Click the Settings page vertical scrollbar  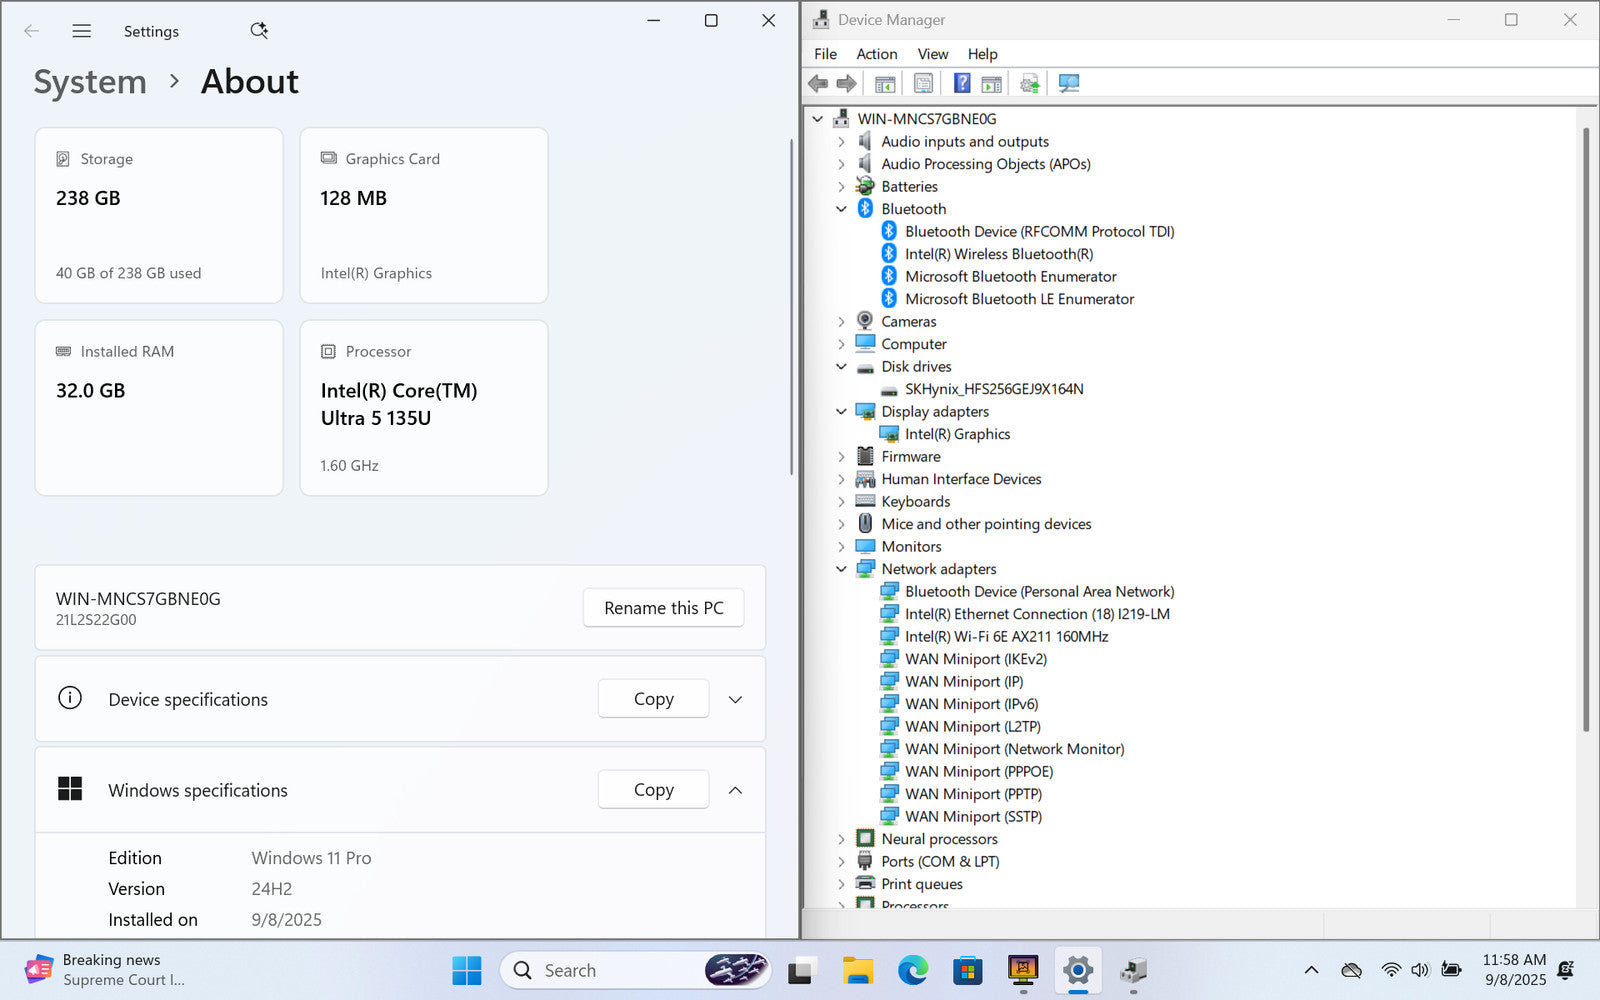coord(791,307)
